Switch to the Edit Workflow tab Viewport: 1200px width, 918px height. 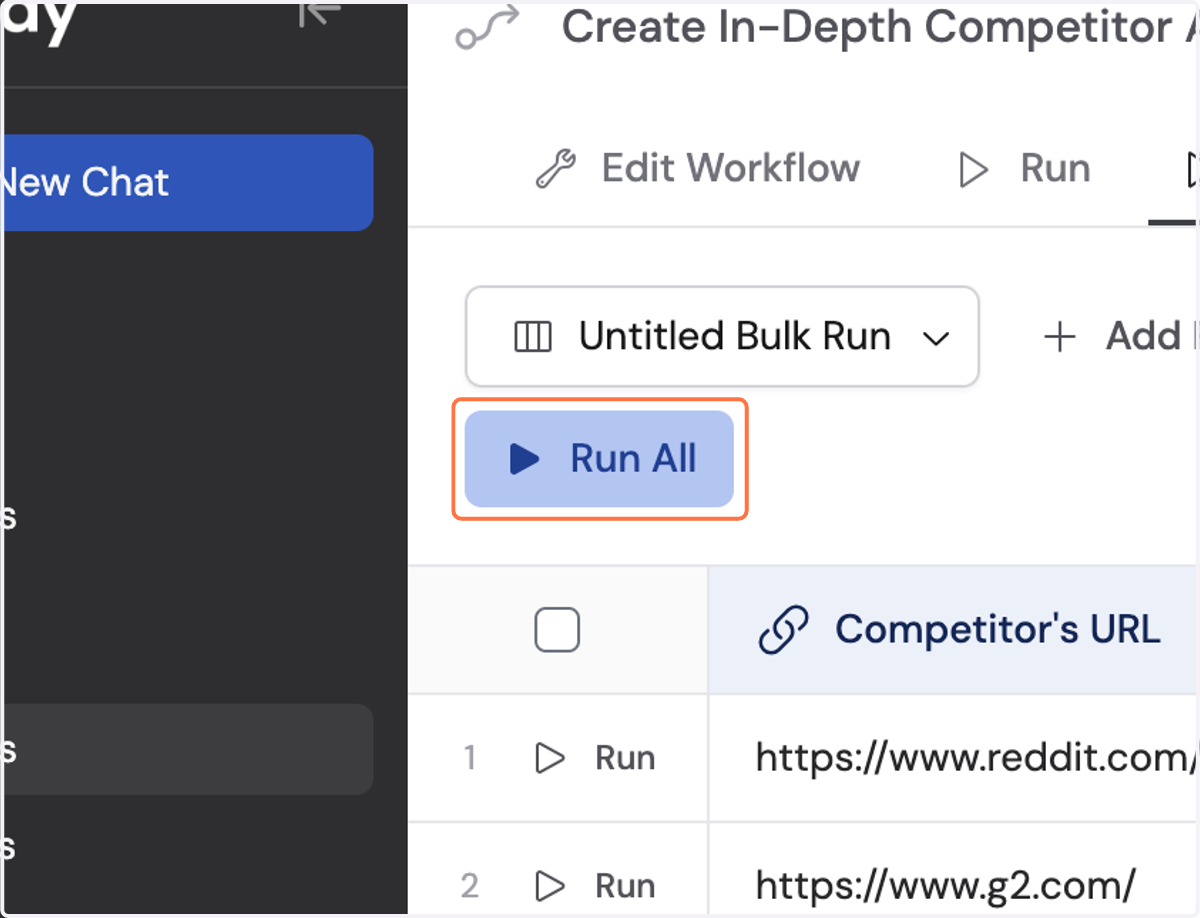pyautogui.click(x=698, y=168)
